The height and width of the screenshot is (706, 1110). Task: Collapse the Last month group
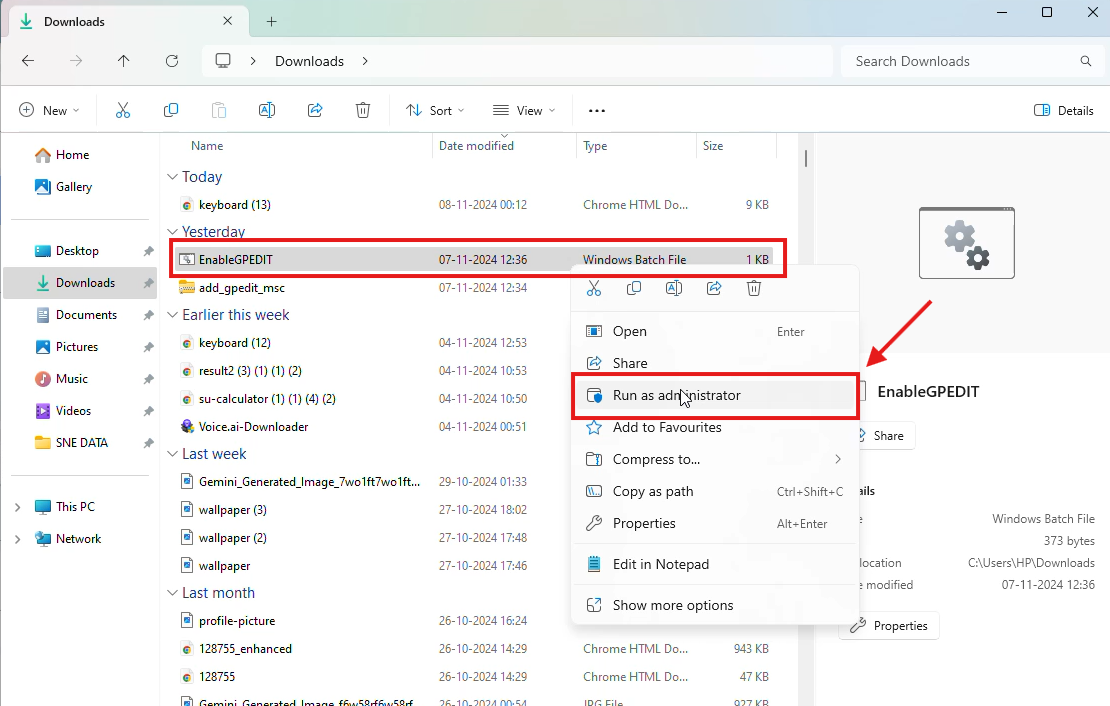tap(172, 593)
